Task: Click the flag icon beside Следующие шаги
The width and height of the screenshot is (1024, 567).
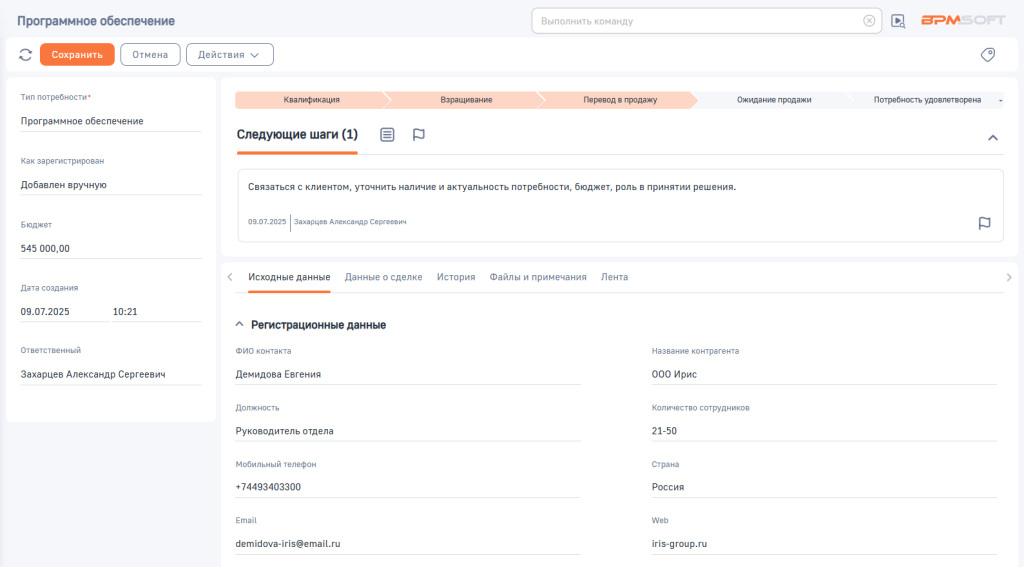Action: click(419, 135)
